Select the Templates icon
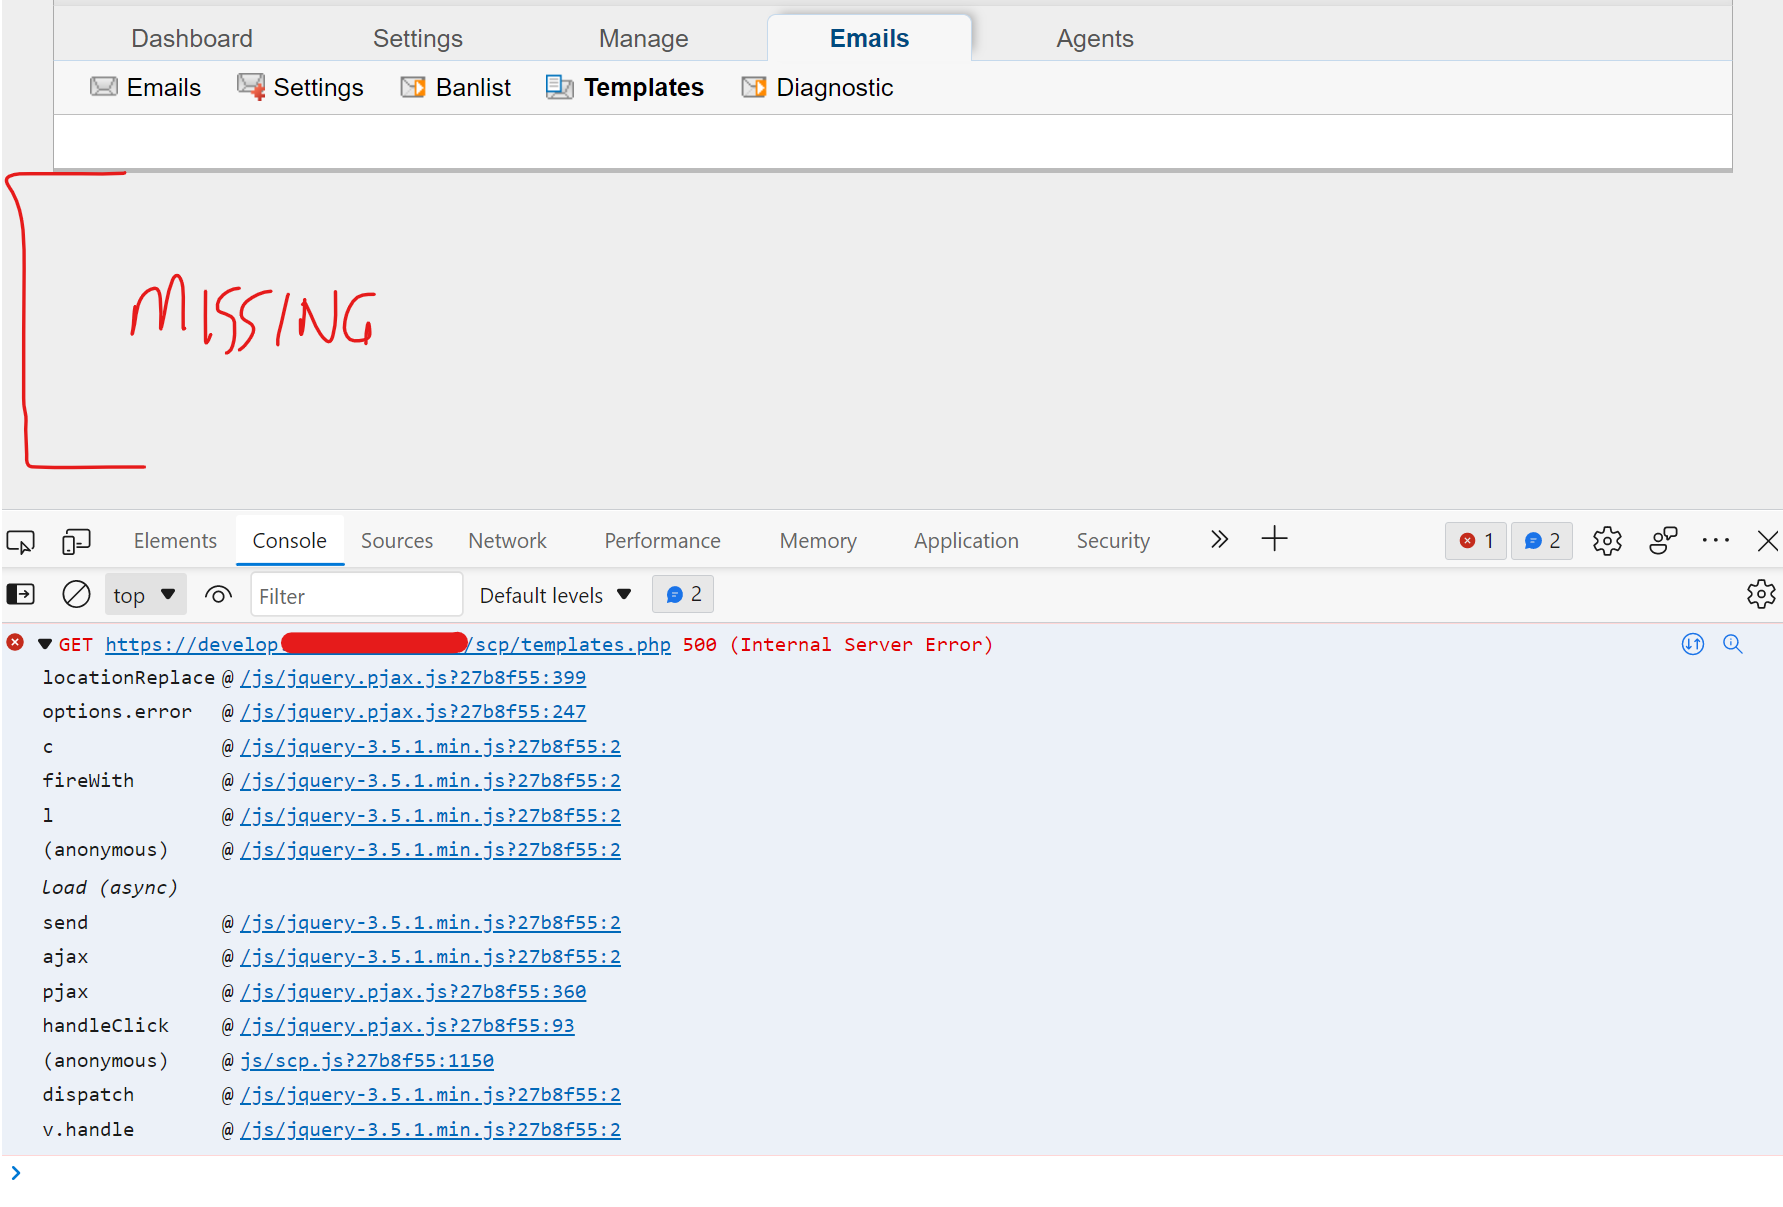 pyautogui.click(x=559, y=87)
